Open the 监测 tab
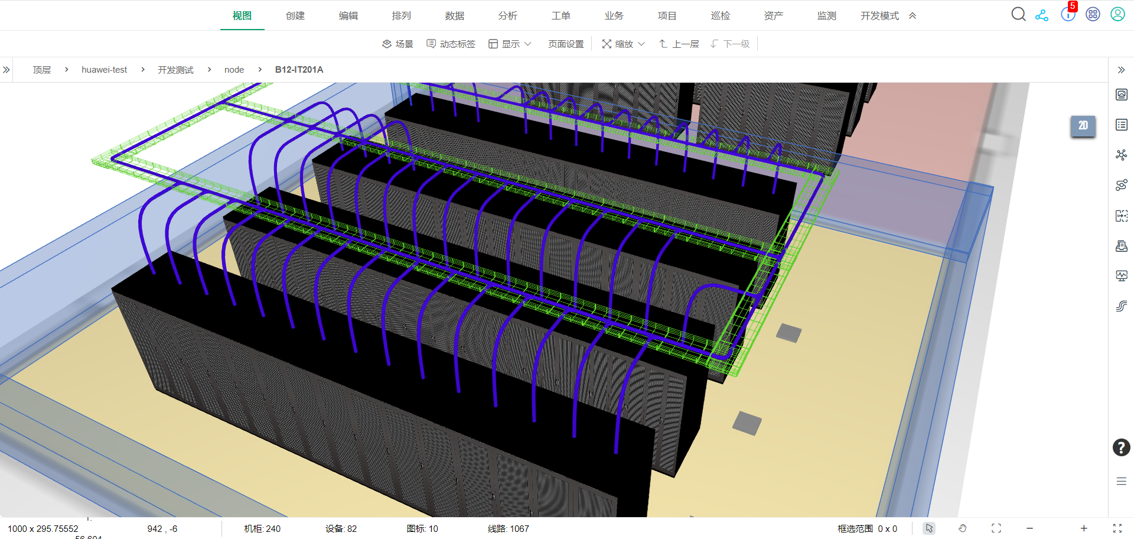 (827, 16)
